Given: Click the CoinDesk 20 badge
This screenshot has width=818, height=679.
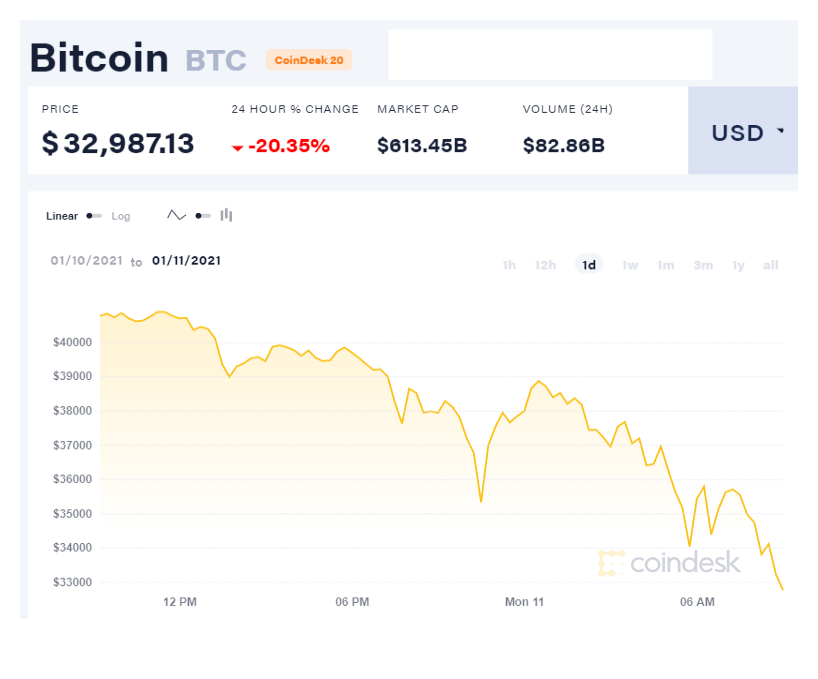Looking at the screenshot, I should coord(309,60).
